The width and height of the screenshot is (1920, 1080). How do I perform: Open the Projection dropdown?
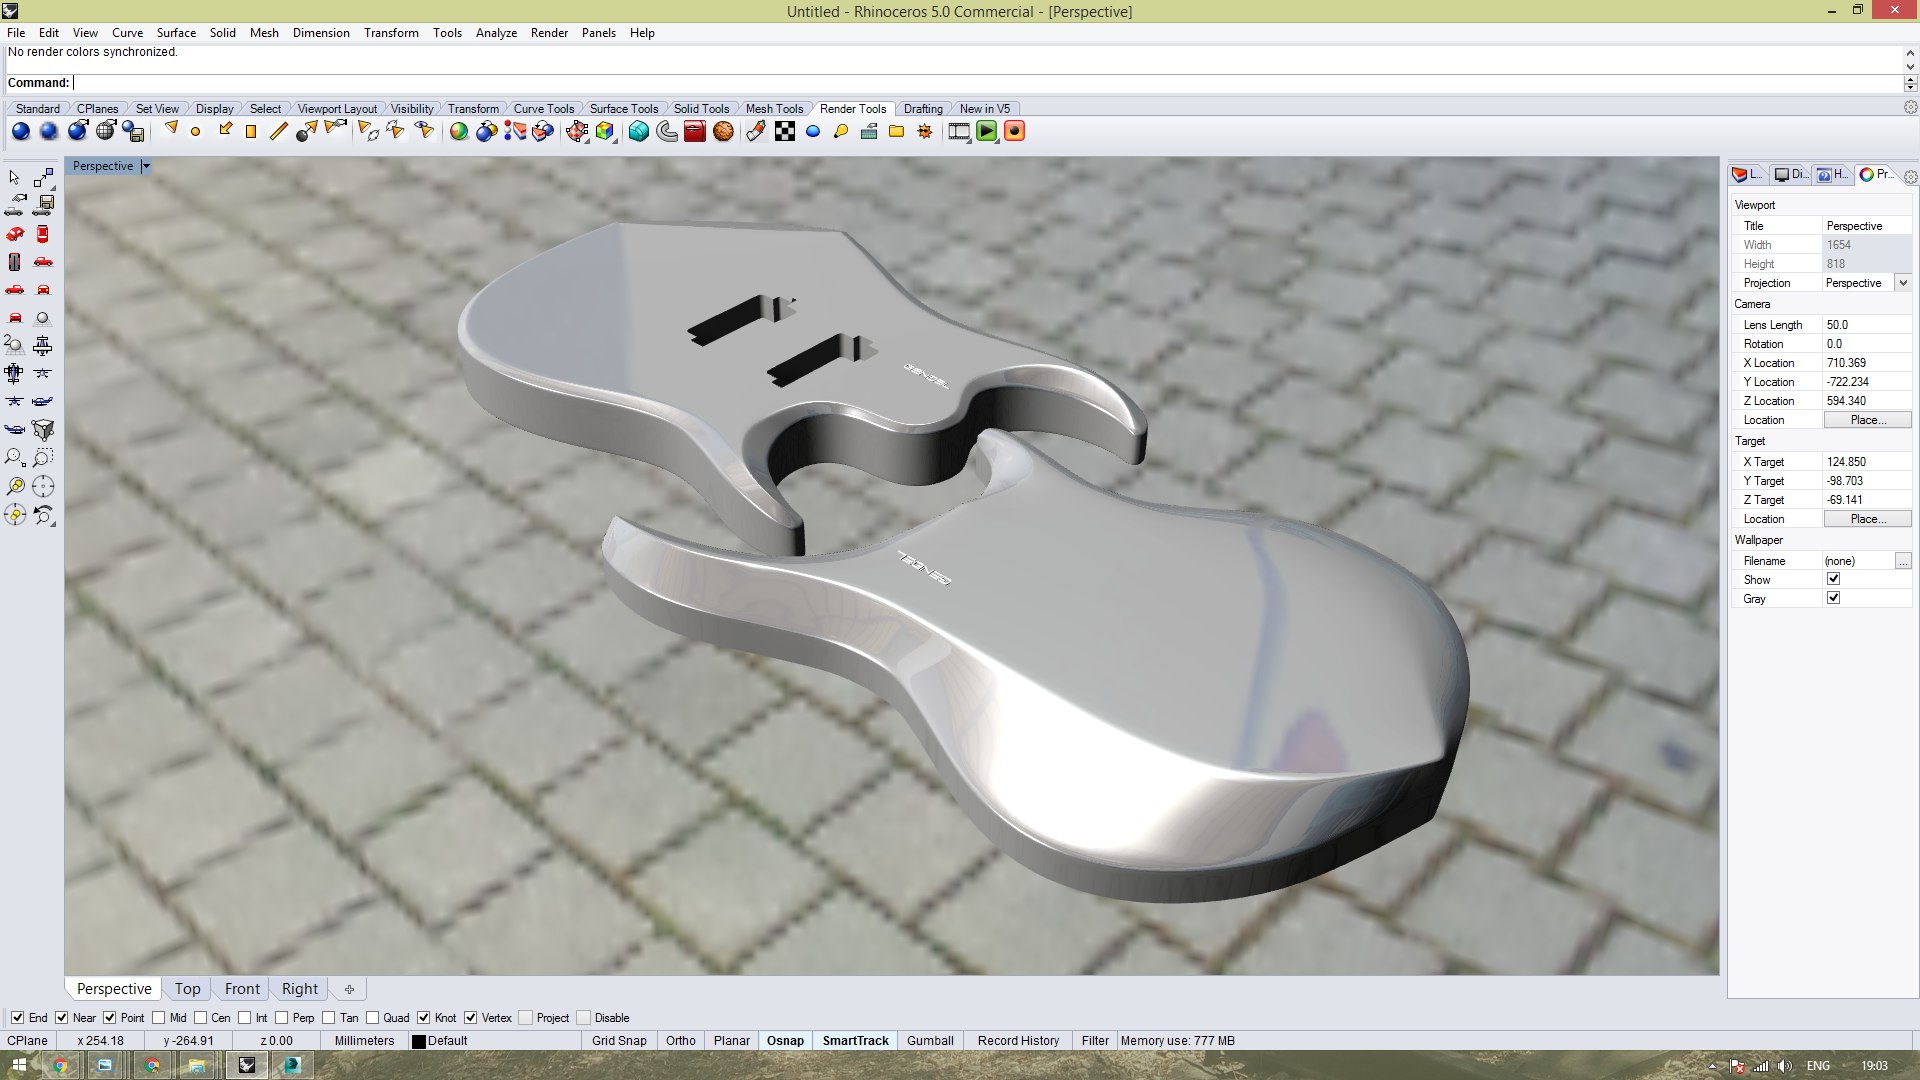pos(1903,283)
